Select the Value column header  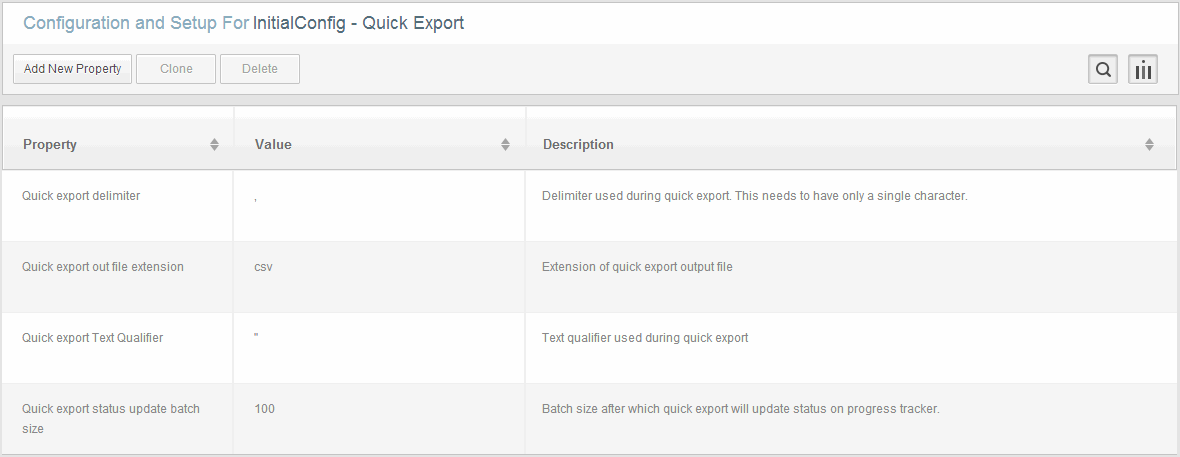[379, 144]
